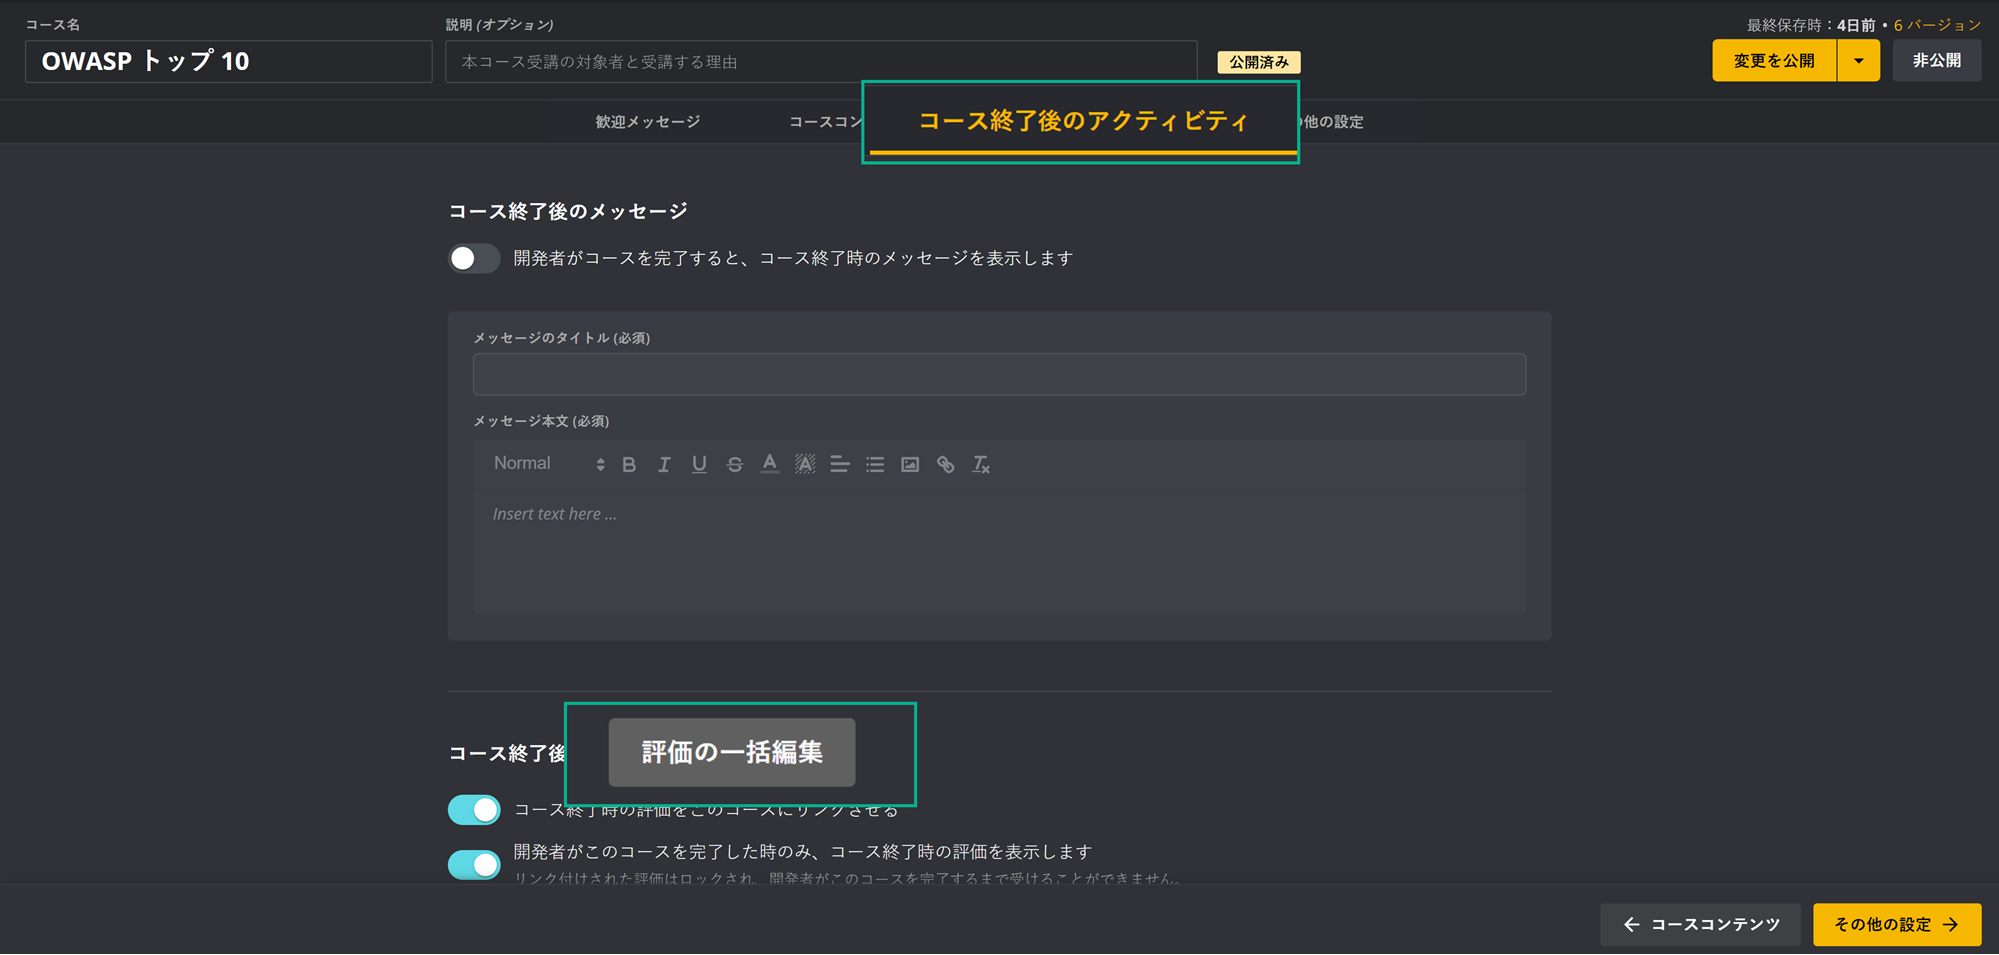This screenshot has width=1999, height=955.
Task: Toggle underline formatting in message editor
Action: [x=699, y=464]
